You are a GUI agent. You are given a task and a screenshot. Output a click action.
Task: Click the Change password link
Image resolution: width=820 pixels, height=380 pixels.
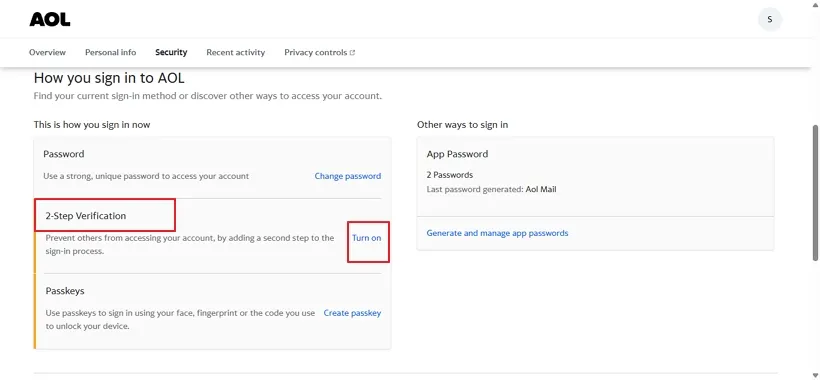pyautogui.click(x=348, y=176)
